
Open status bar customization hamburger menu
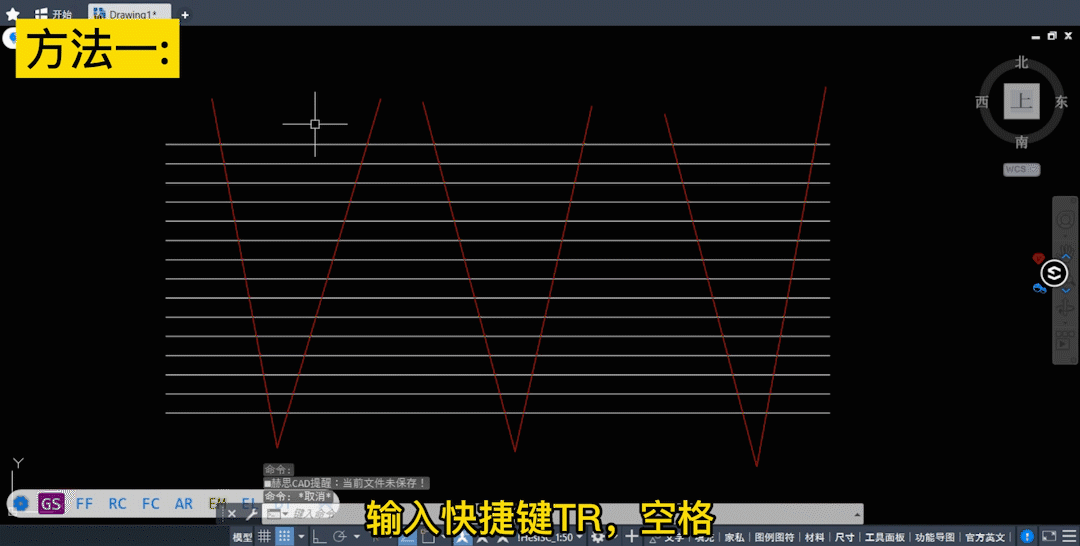click(x=1068, y=536)
